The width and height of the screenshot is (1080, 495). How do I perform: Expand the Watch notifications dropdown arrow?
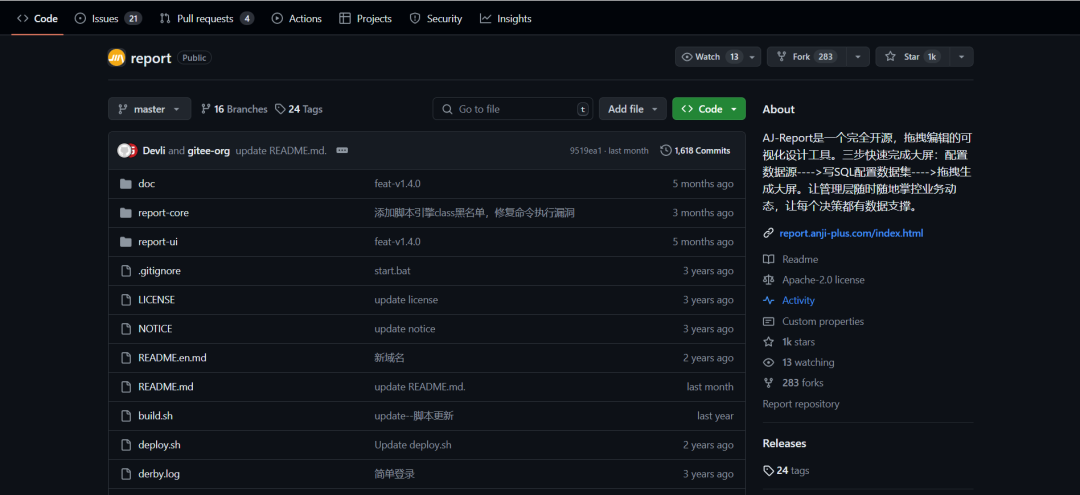[753, 57]
